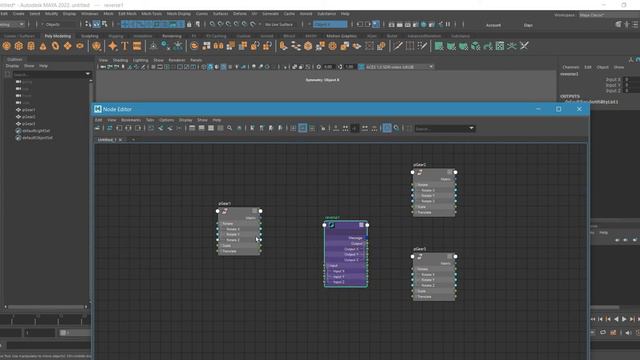640x360 pixels.
Task: Open the Display menu in the Outliner
Action: [x=12, y=66]
